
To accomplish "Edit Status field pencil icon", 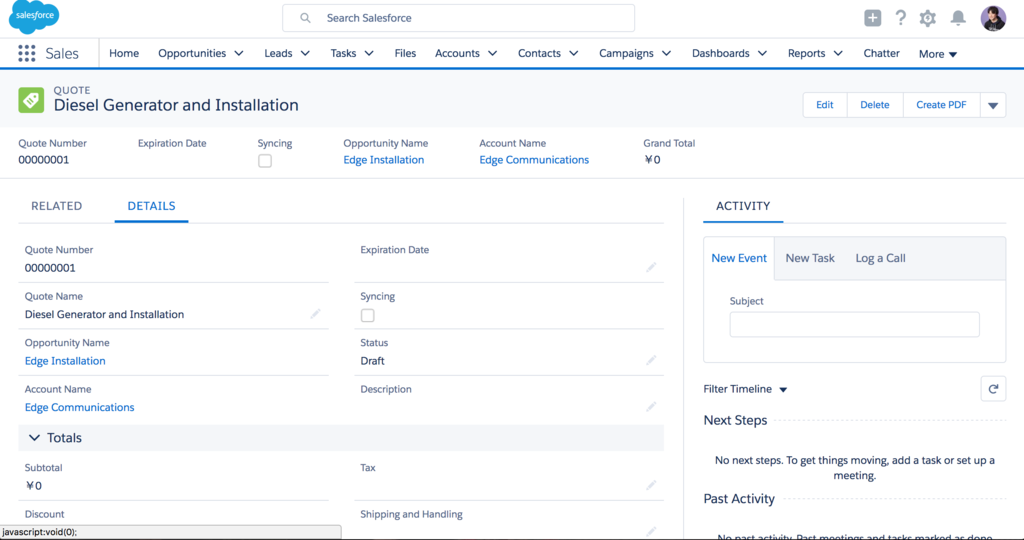I will (x=651, y=360).
